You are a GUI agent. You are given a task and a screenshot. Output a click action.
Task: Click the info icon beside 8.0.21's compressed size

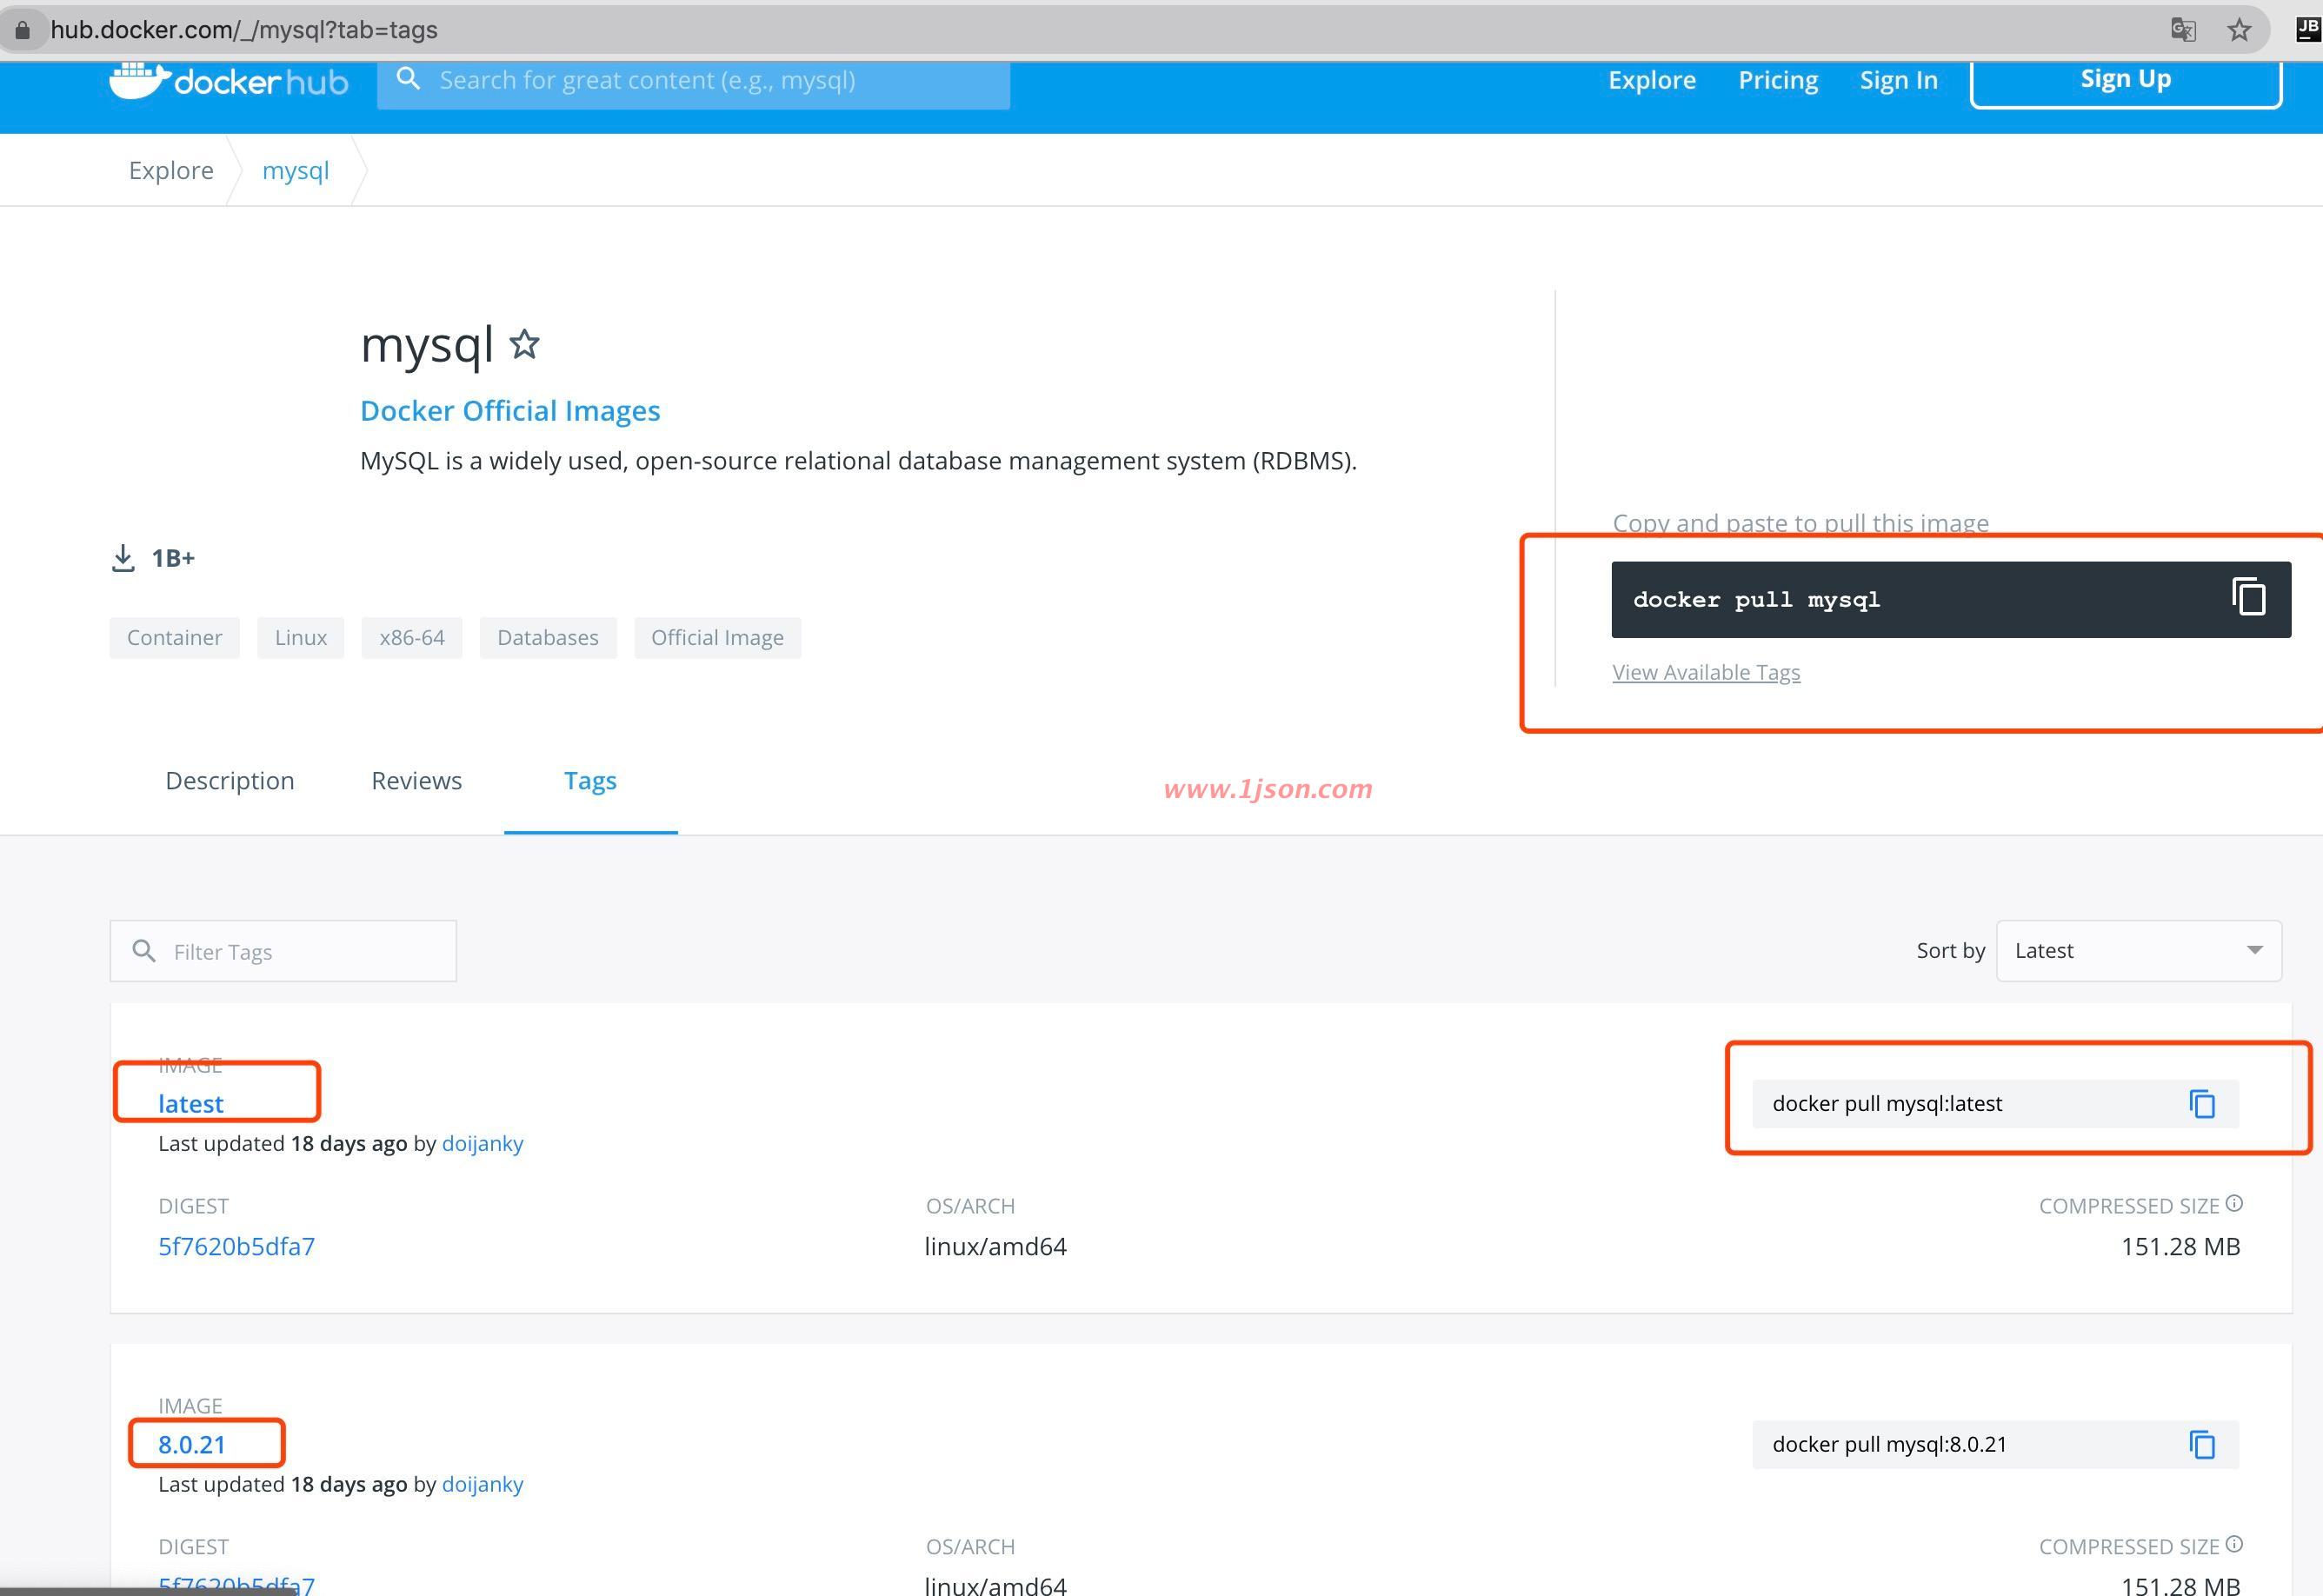coord(2235,1544)
